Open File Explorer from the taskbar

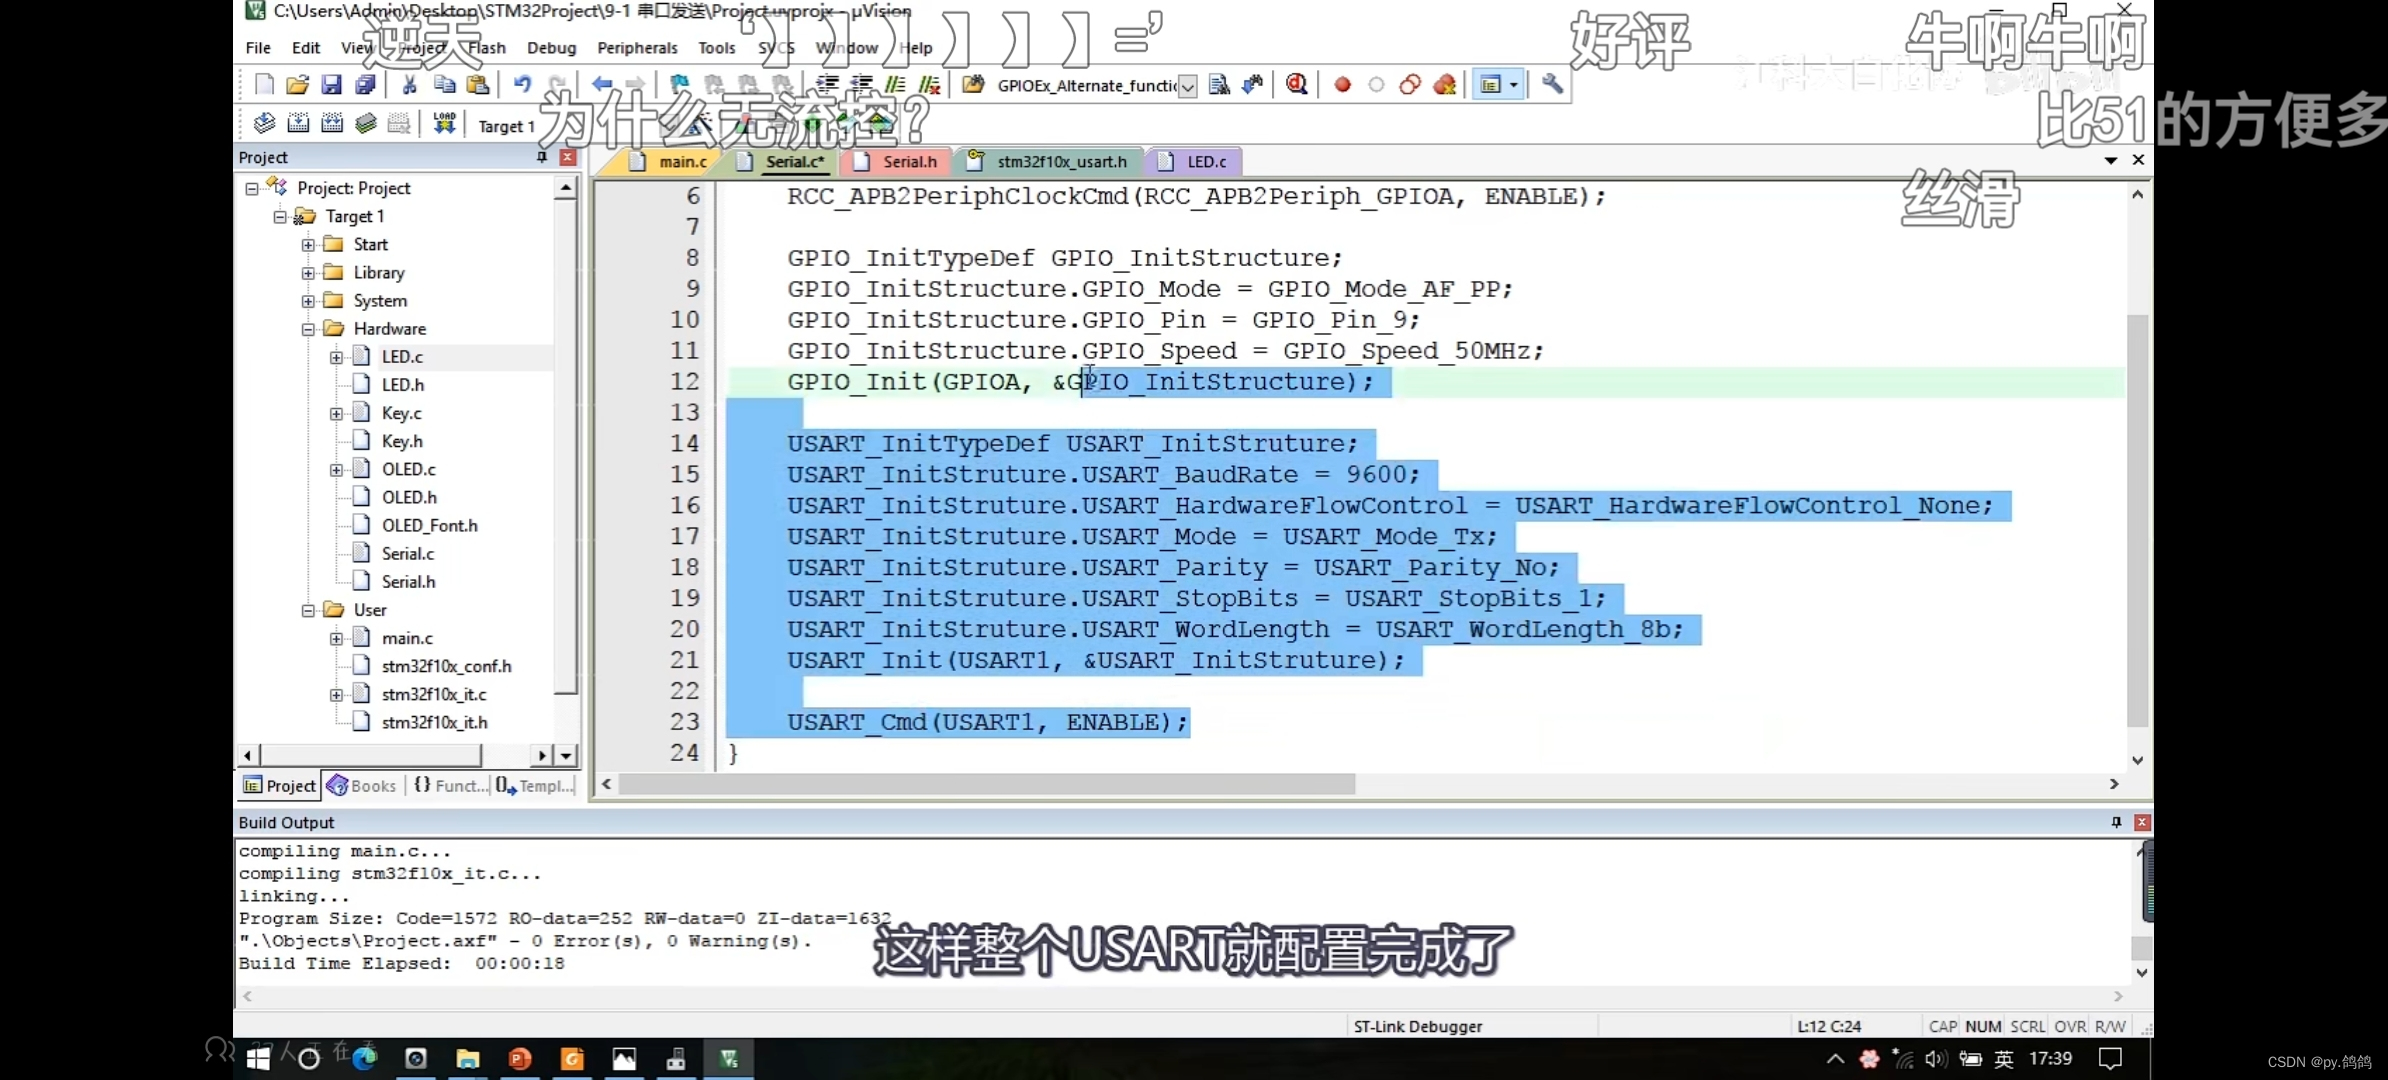coord(467,1059)
